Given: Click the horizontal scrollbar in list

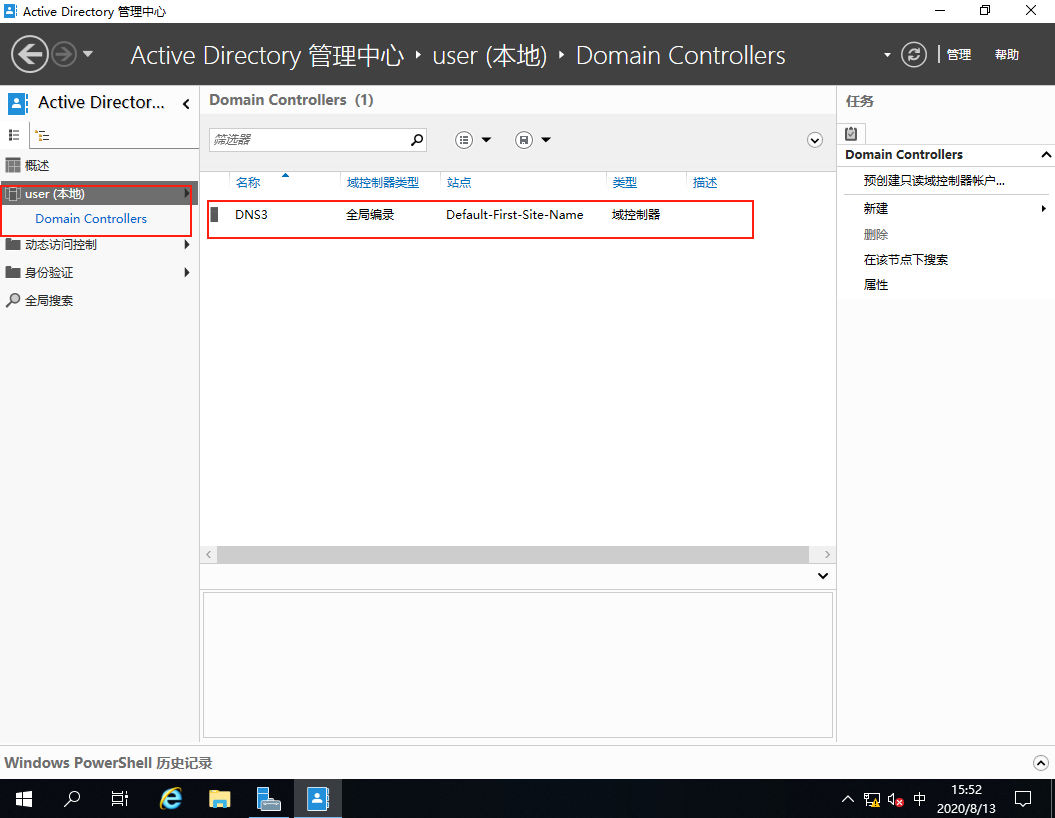Looking at the screenshot, I should pyautogui.click(x=513, y=554).
